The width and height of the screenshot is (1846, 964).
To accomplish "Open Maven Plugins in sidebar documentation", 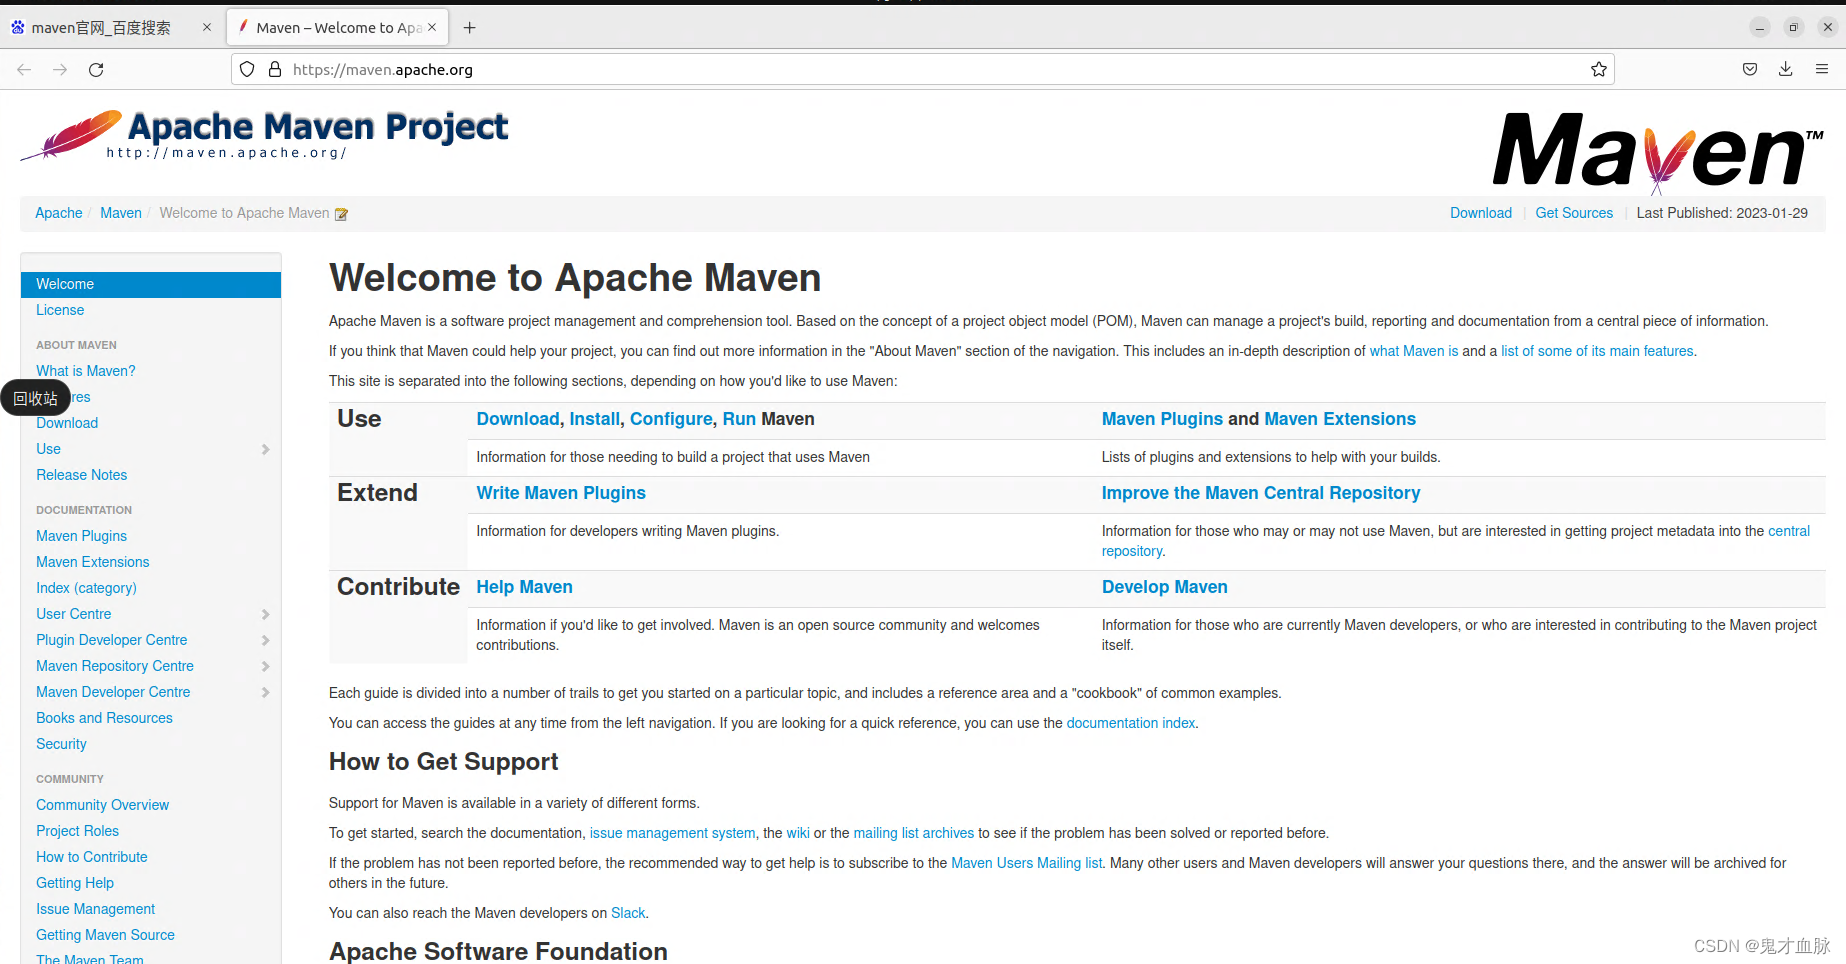I will tap(82, 536).
